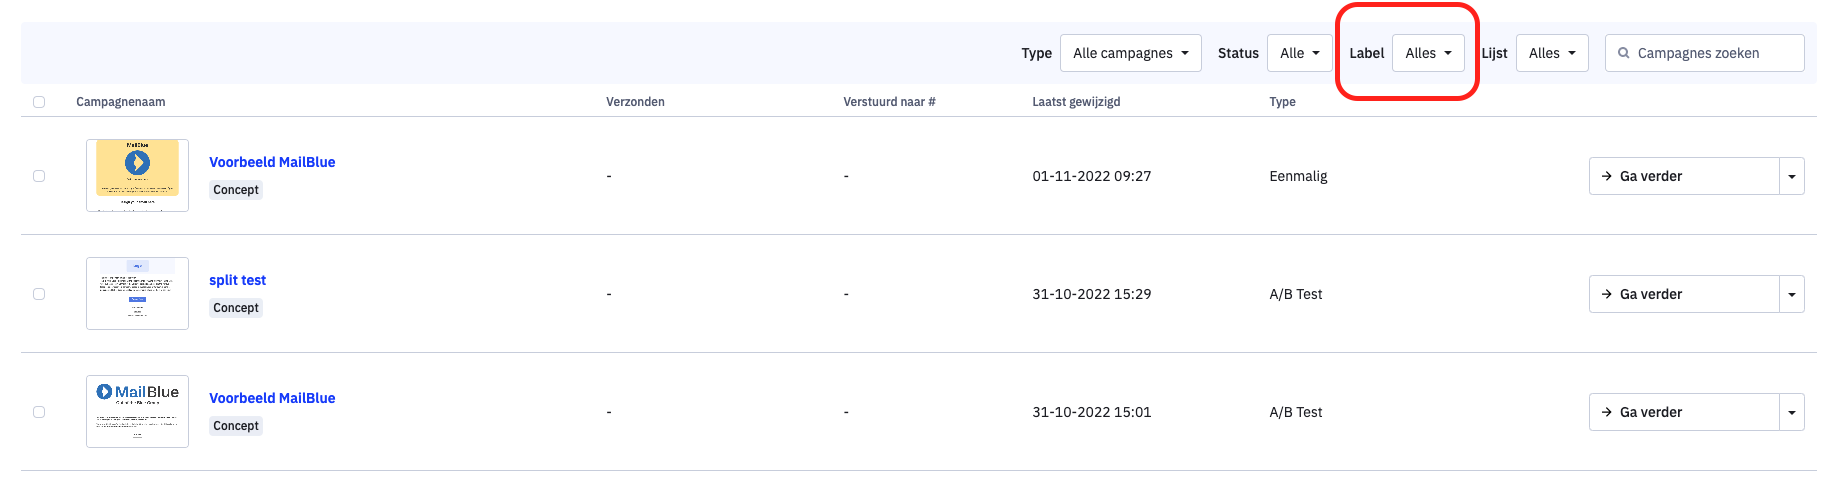1840x481 pixels.
Task: Click the Campagnes zoeken search field
Action: tap(1704, 53)
